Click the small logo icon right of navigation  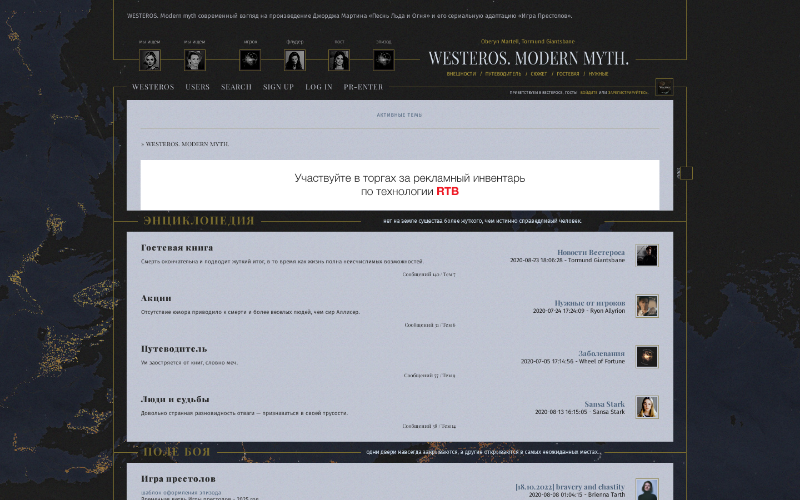click(664, 88)
